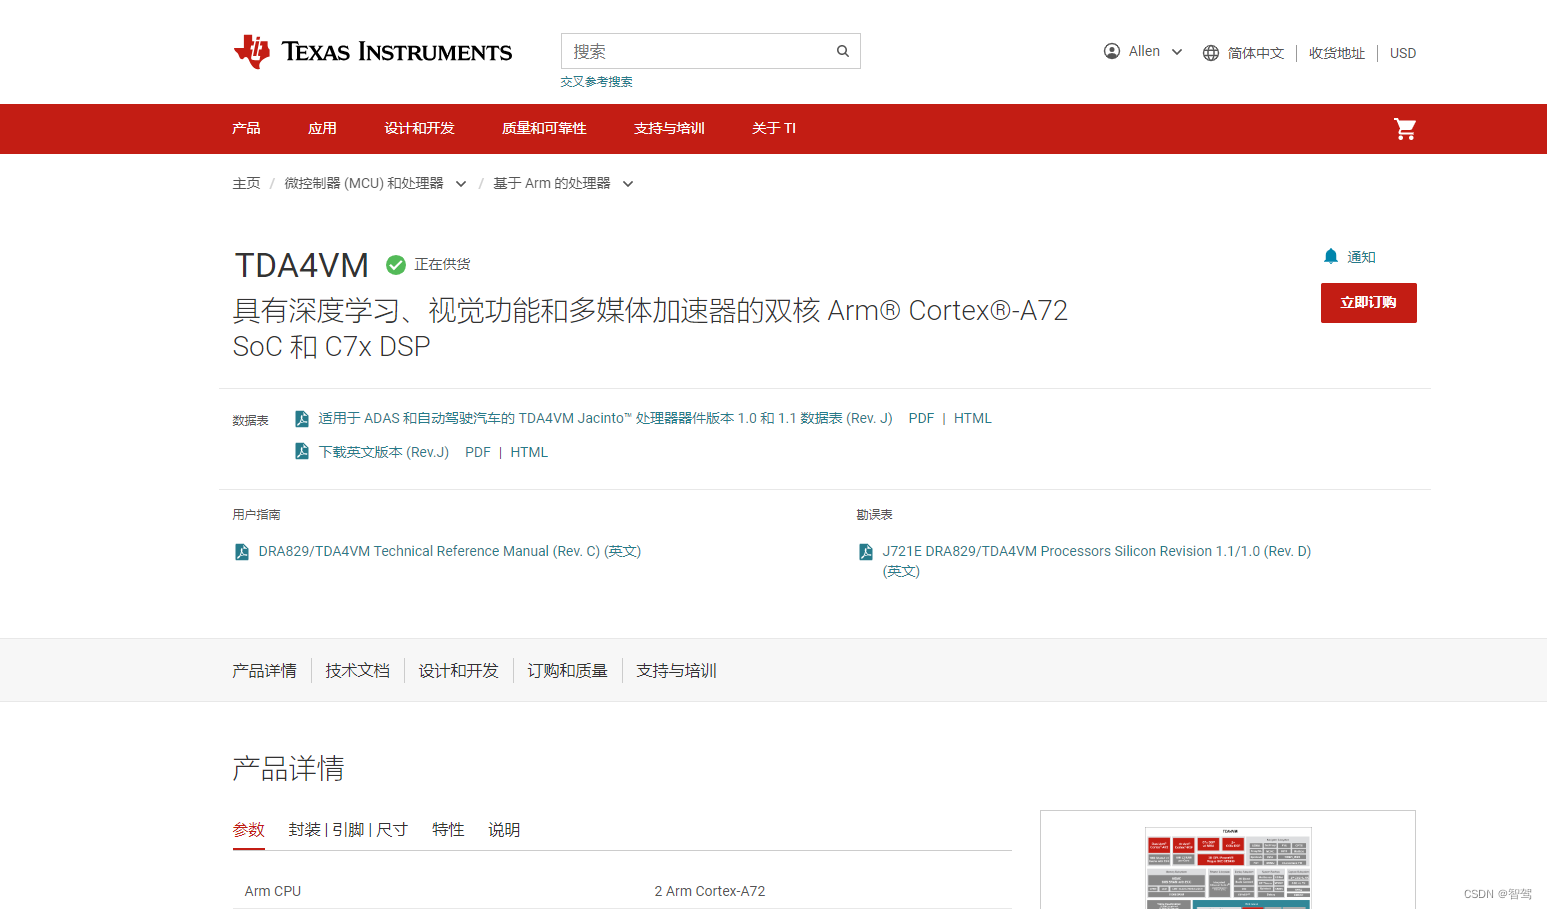Open the 应用 menu in red navbar
The image size is (1547, 909).
(322, 128)
